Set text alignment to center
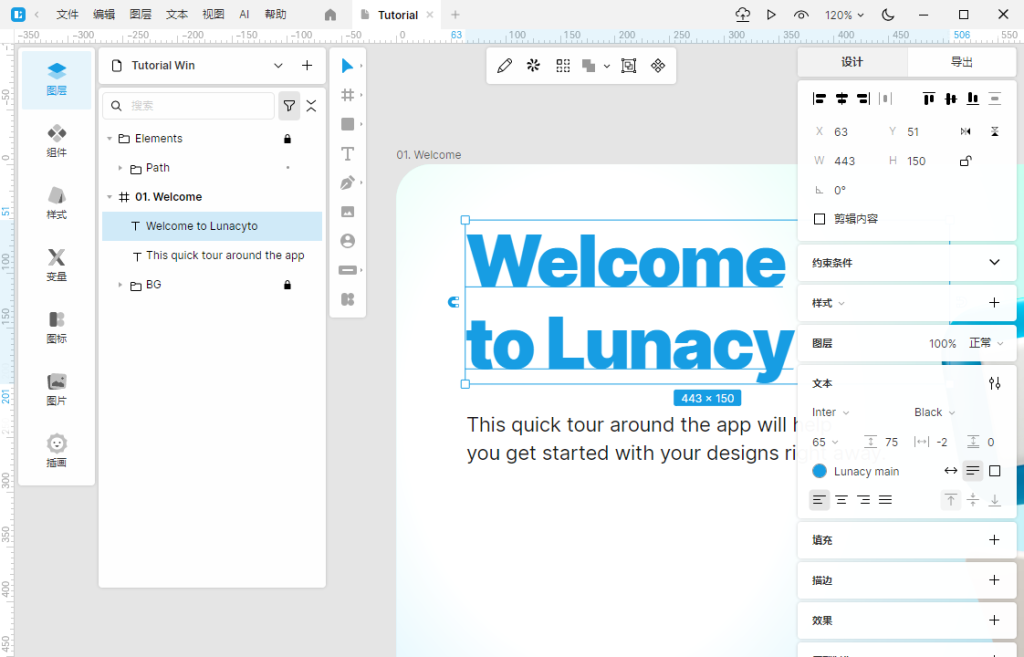Viewport: 1024px width, 657px height. point(842,500)
